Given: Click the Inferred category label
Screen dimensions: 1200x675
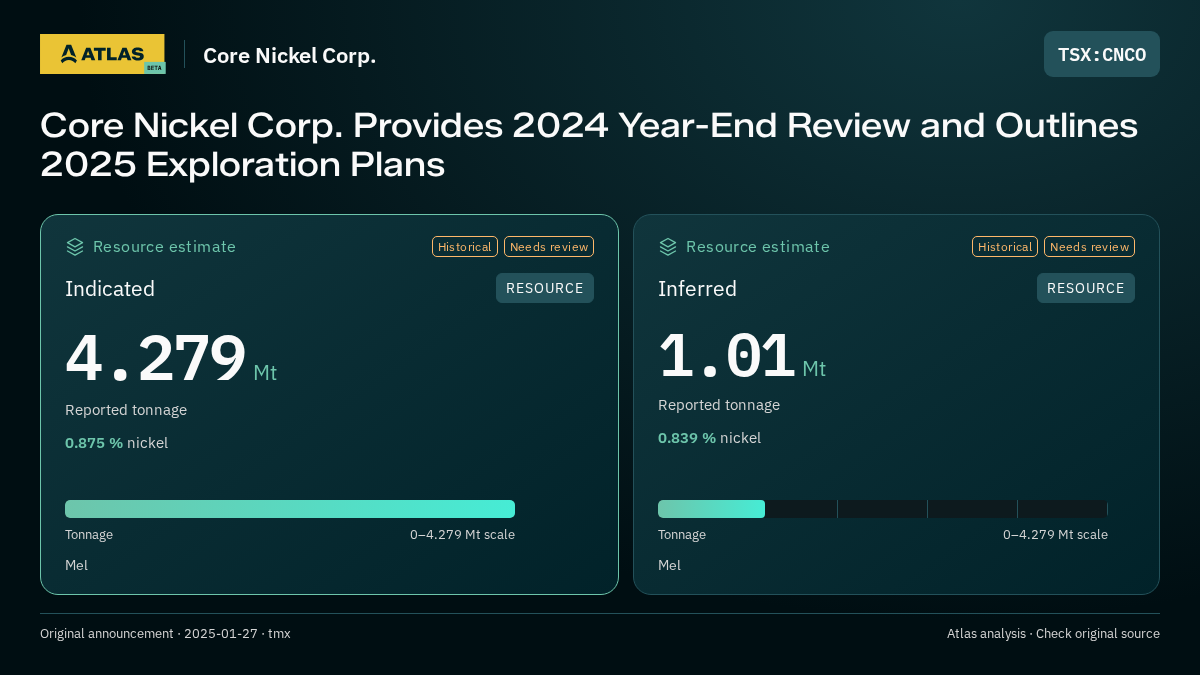Looking at the screenshot, I should pyautogui.click(x=697, y=289).
